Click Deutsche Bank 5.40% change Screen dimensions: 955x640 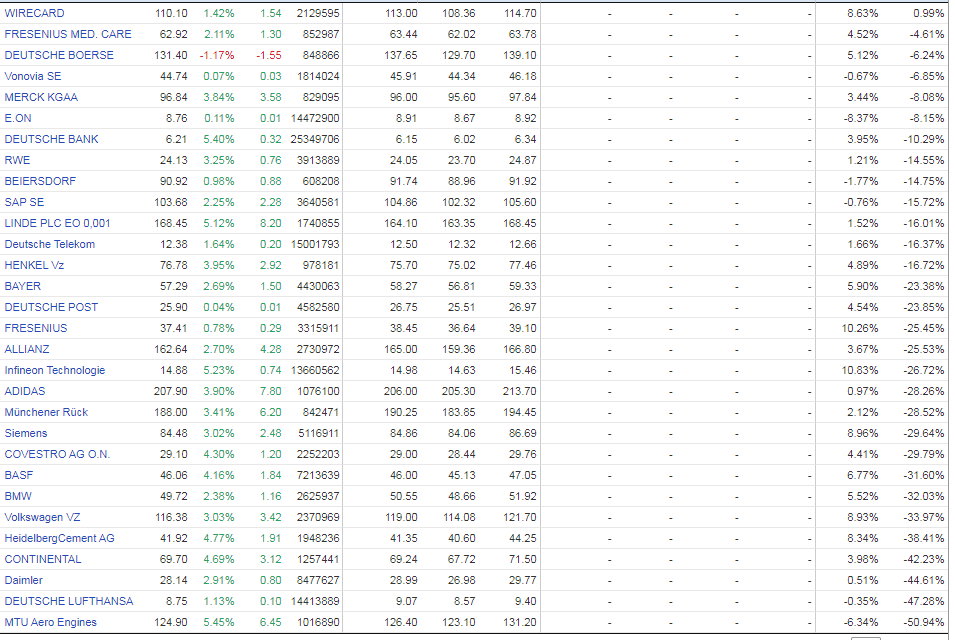click(219, 139)
